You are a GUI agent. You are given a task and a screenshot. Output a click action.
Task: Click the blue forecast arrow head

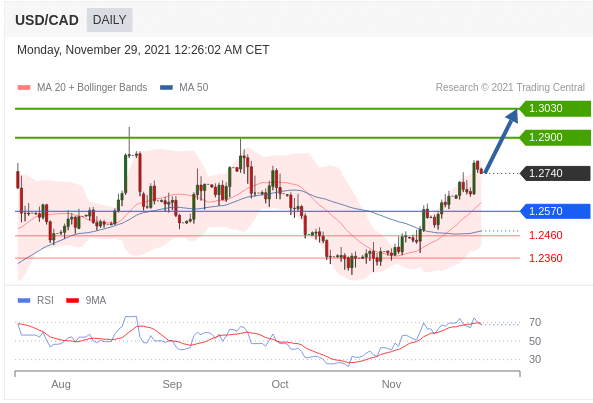512,116
